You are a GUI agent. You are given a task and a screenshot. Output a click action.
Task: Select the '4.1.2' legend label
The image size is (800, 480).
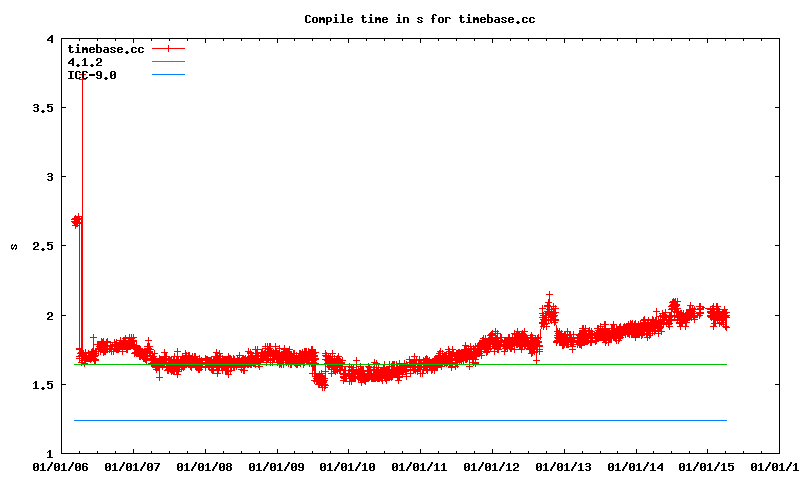click(x=85, y=61)
